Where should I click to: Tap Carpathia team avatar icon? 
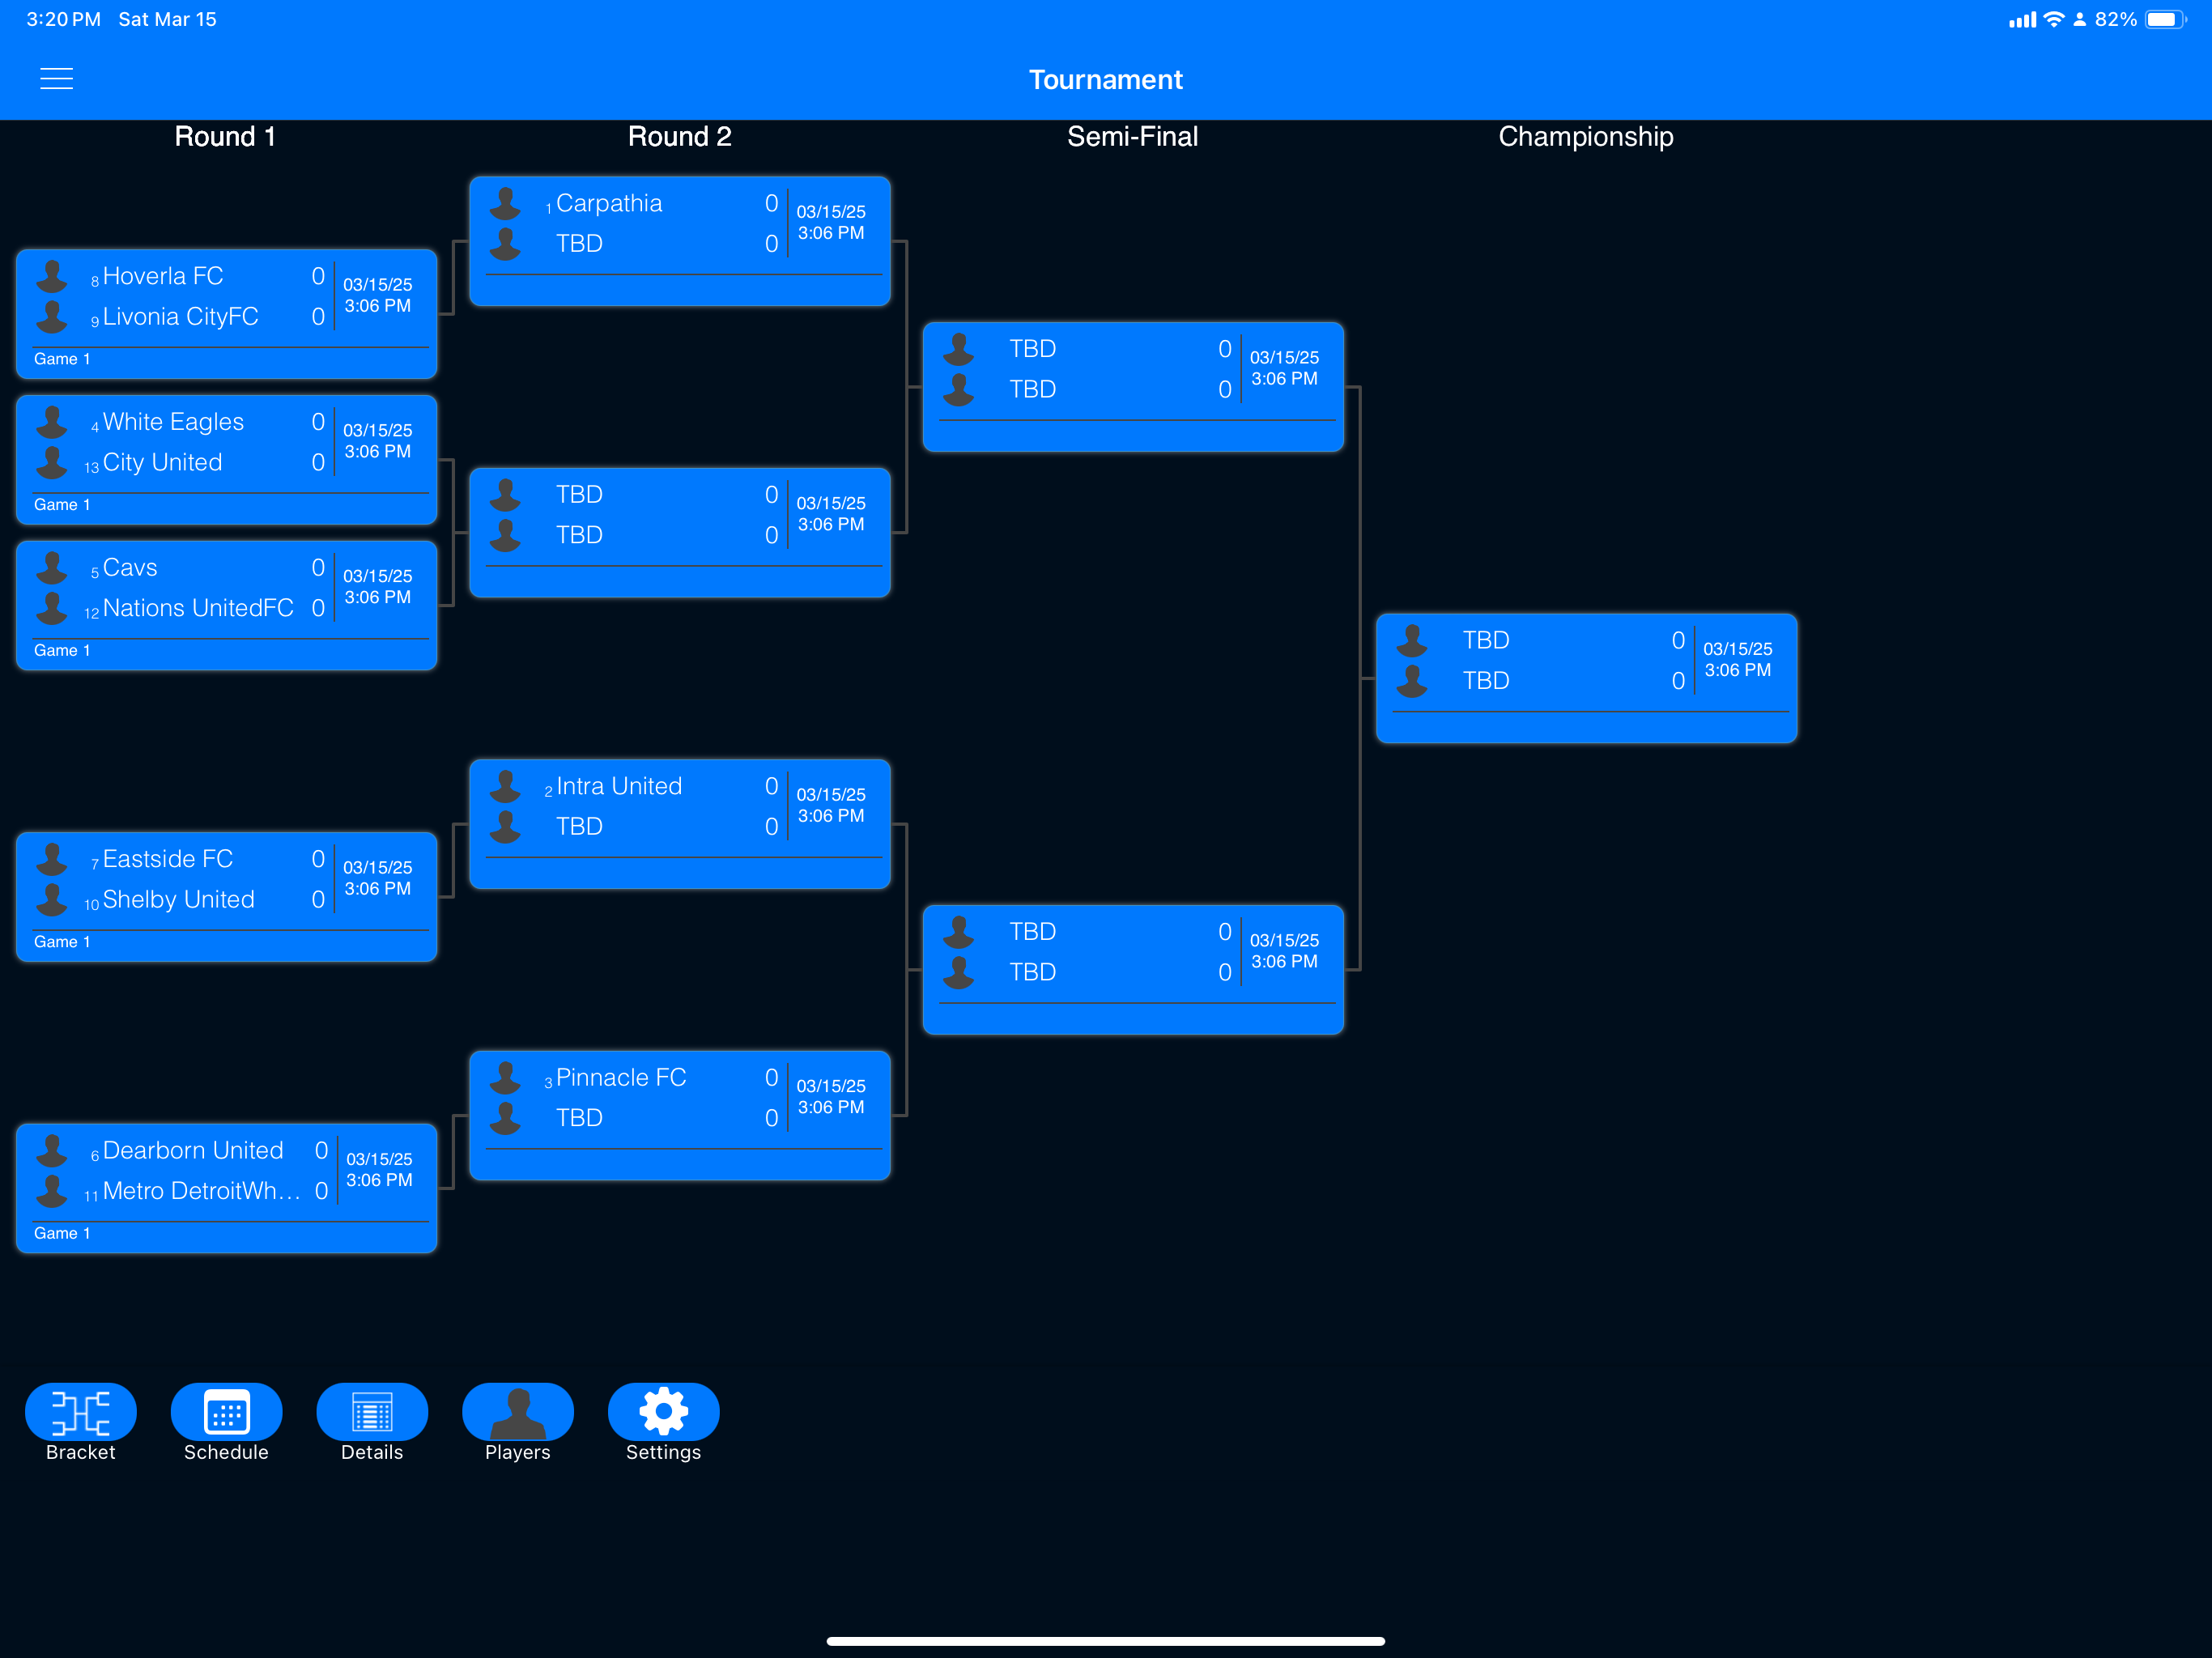[x=505, y=203]
